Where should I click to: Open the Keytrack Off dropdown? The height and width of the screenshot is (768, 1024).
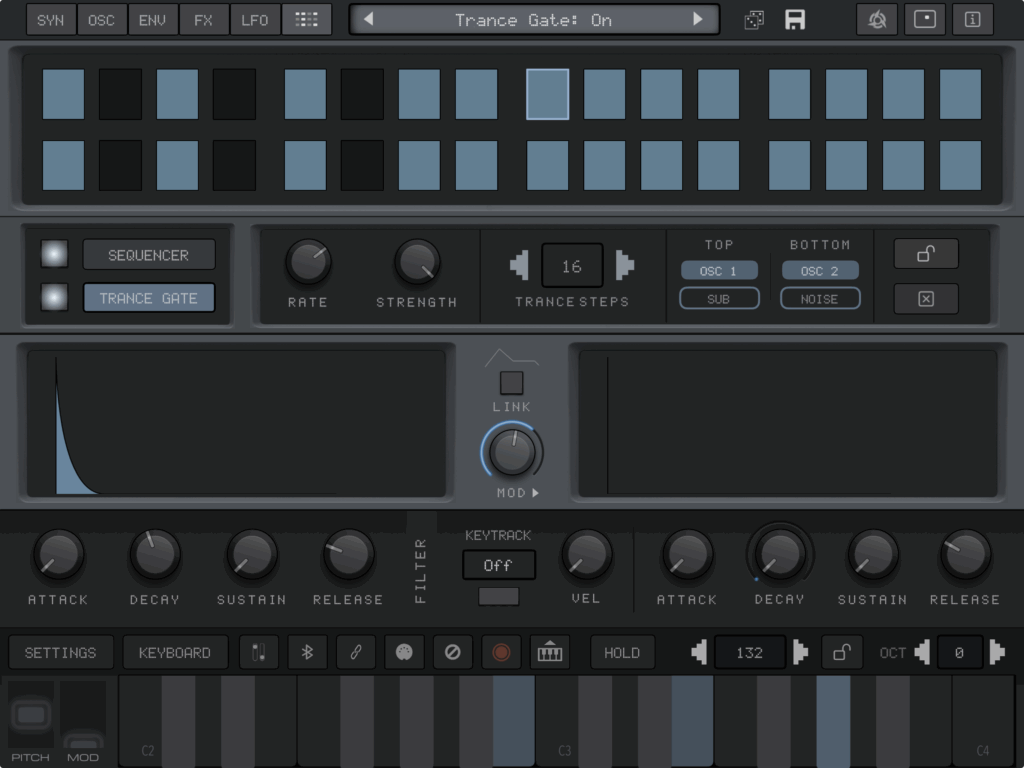(x=498, y=565)
